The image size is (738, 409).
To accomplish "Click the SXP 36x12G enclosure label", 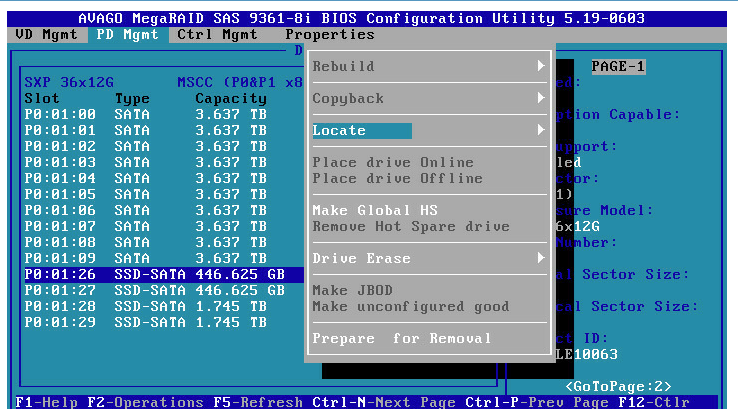I will tap(69, 82).
